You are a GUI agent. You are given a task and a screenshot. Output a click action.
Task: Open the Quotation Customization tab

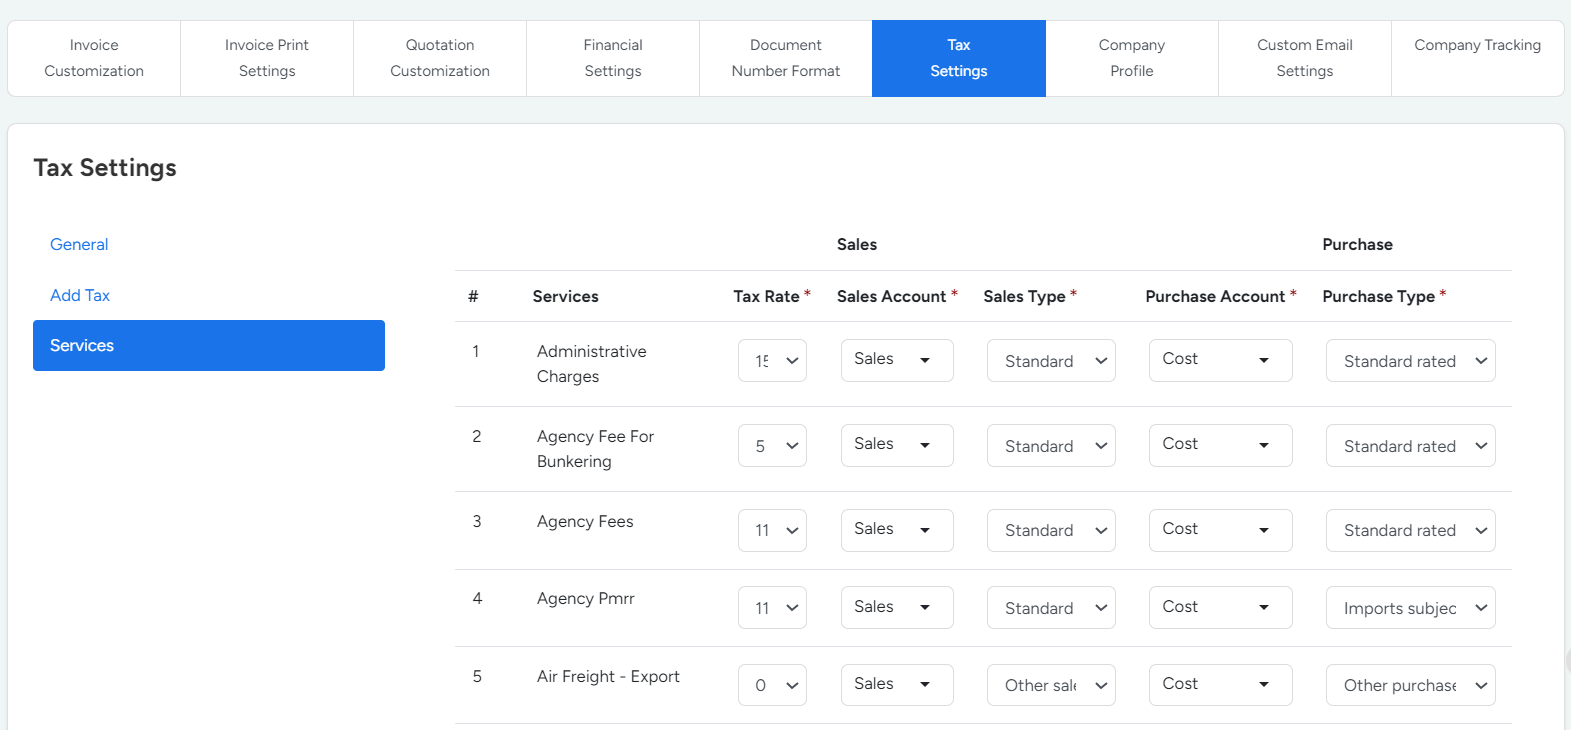[440, 58]
